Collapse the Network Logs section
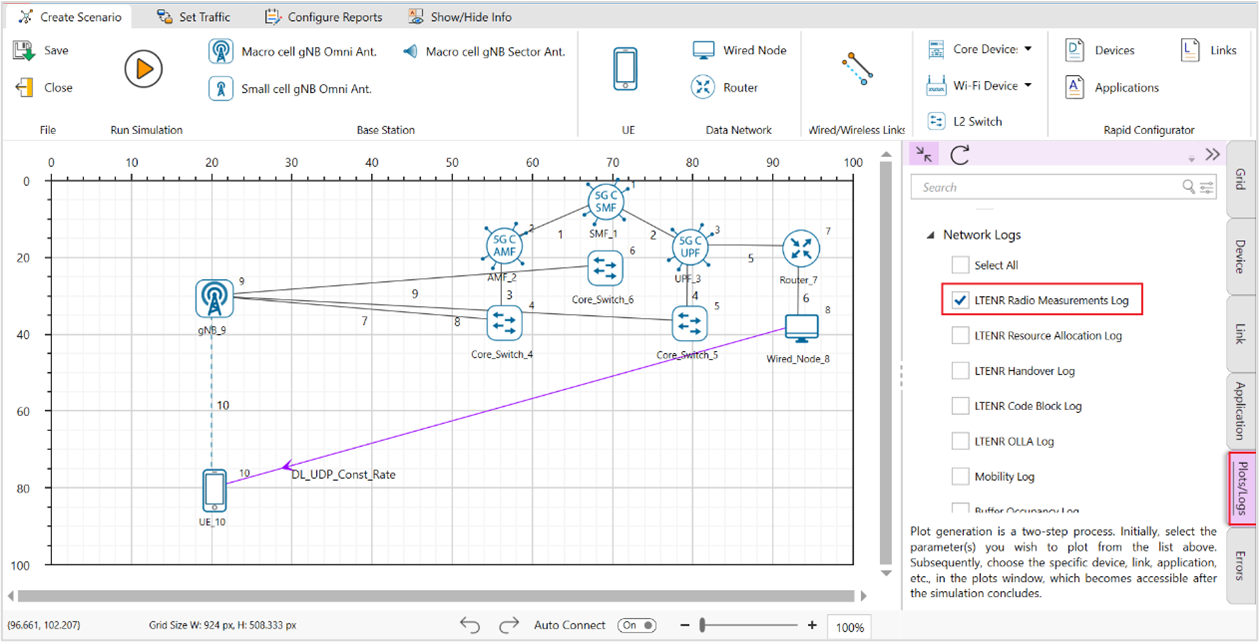 [929, 235]
